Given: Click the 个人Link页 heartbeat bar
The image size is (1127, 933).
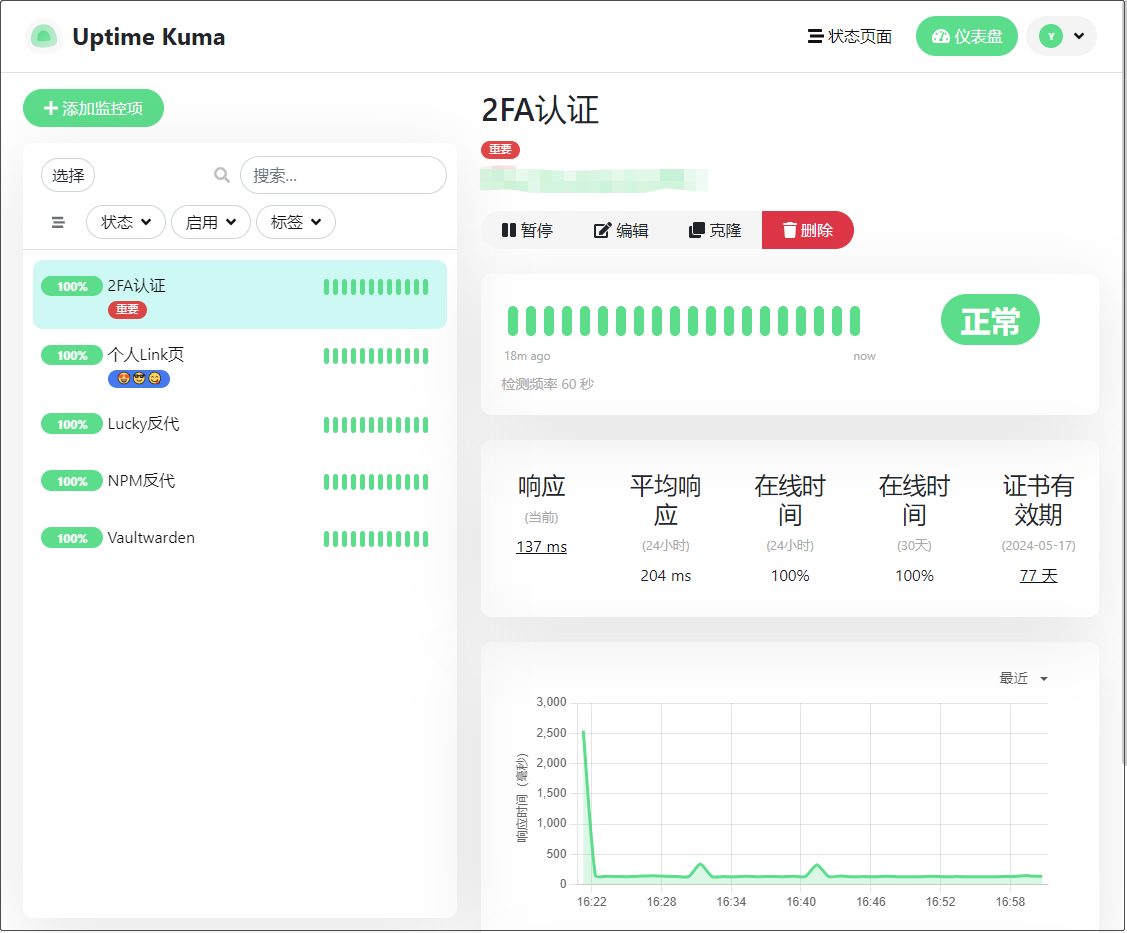Looking at the screenshot, I should 376,356.
